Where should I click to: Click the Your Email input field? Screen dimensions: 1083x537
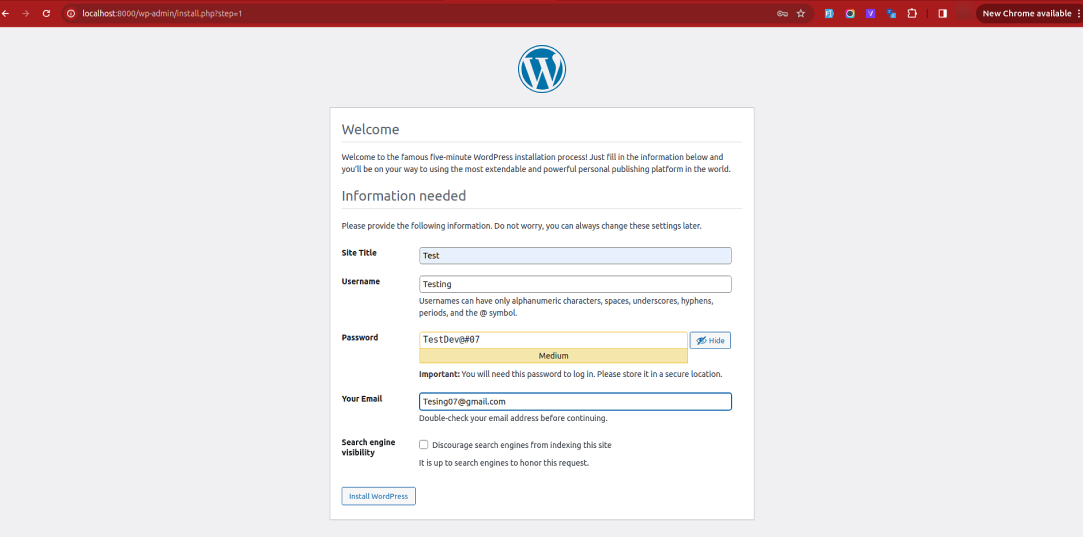(x=575, y=402)
